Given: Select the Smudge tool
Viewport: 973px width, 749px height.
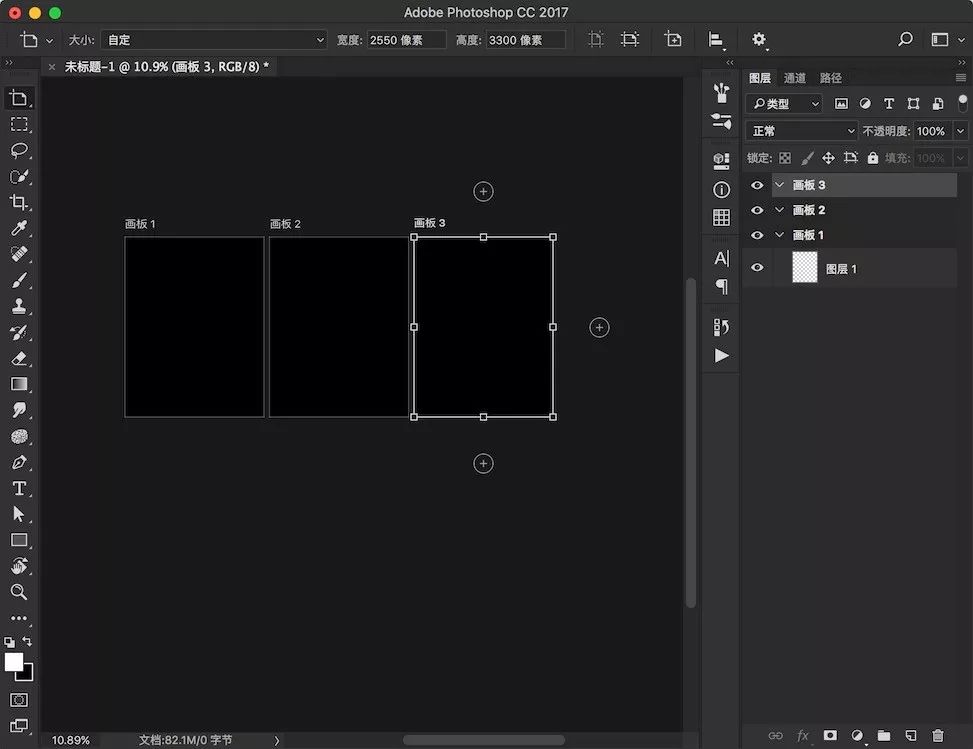Looking at the screenshot, I should click(19, 410).
